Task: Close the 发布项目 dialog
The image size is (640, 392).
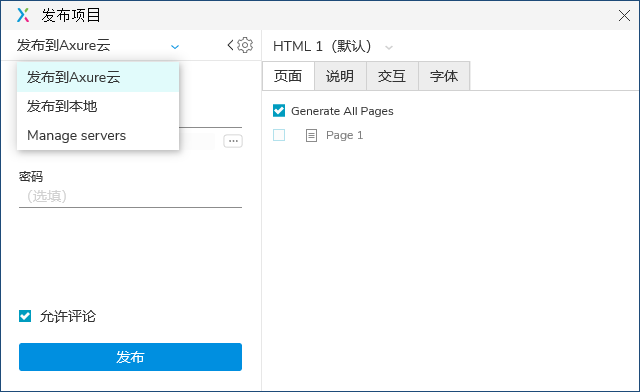Action: 624,16
